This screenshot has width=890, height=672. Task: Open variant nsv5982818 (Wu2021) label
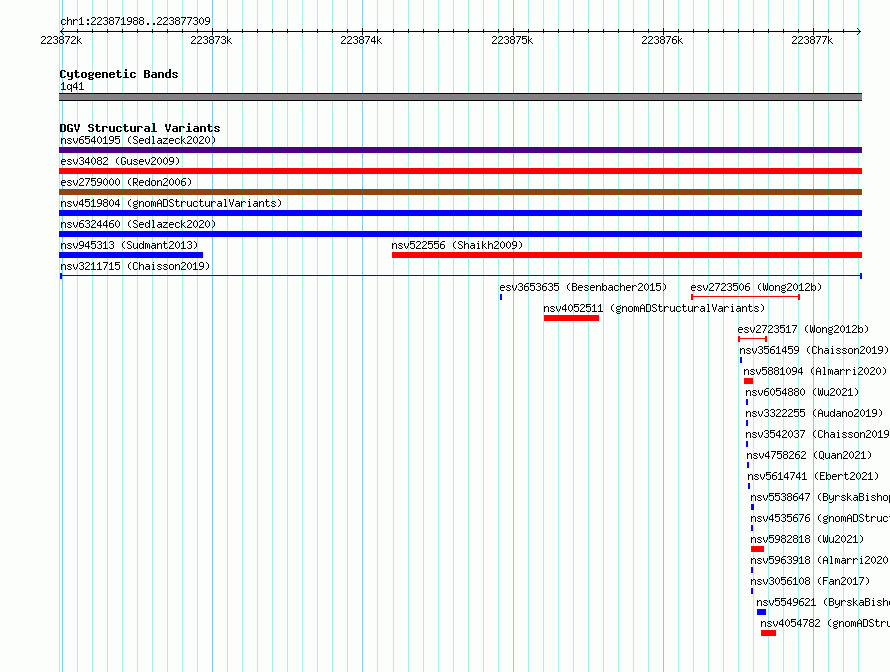(807, 539)
